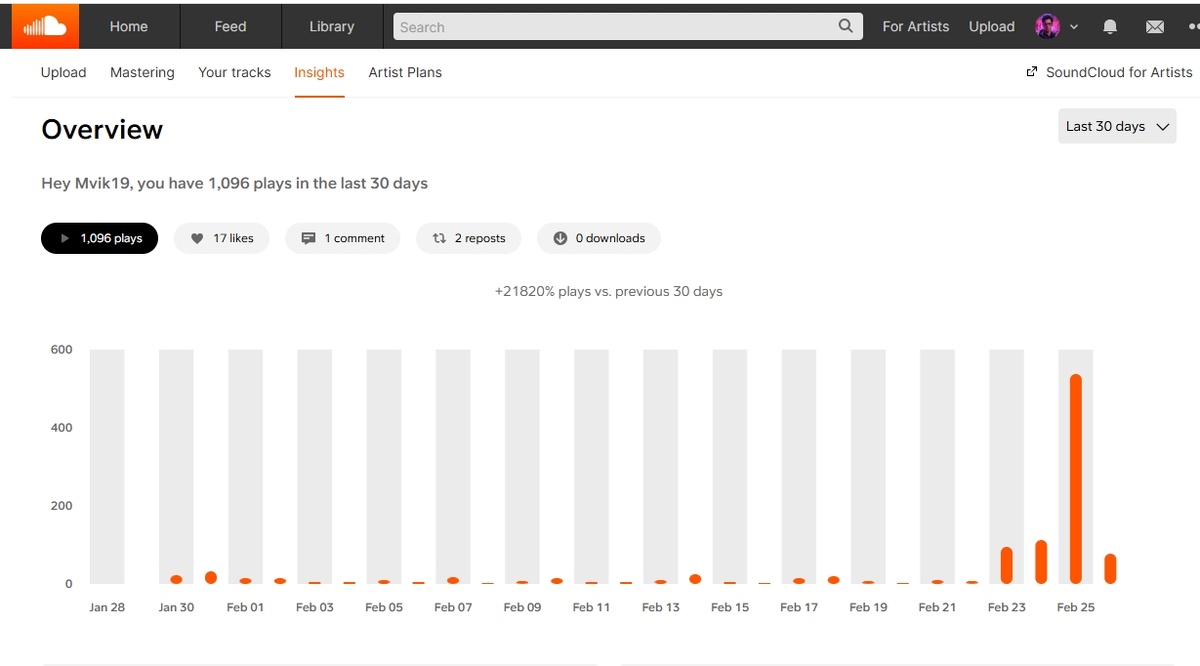Click the '+21820% plays vs. previous 30 days' text

click(608, 291)
